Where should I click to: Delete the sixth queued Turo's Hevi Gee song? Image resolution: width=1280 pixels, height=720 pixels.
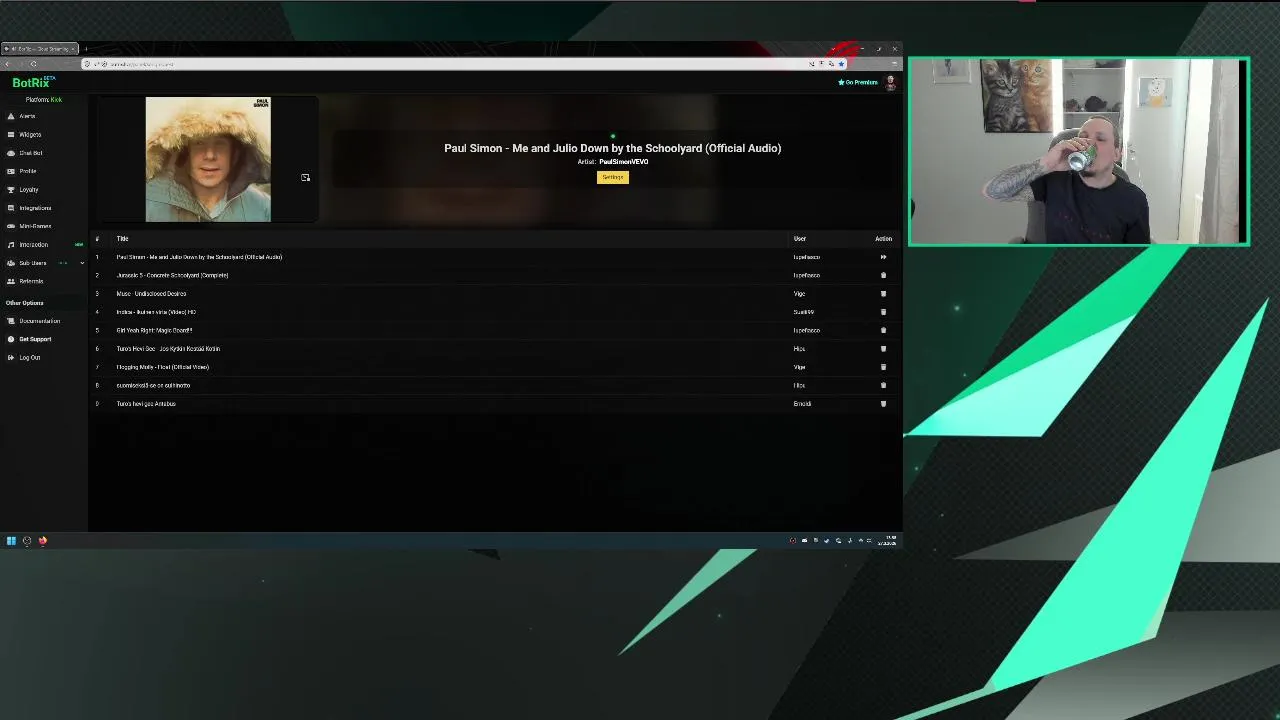click(883, 349)
